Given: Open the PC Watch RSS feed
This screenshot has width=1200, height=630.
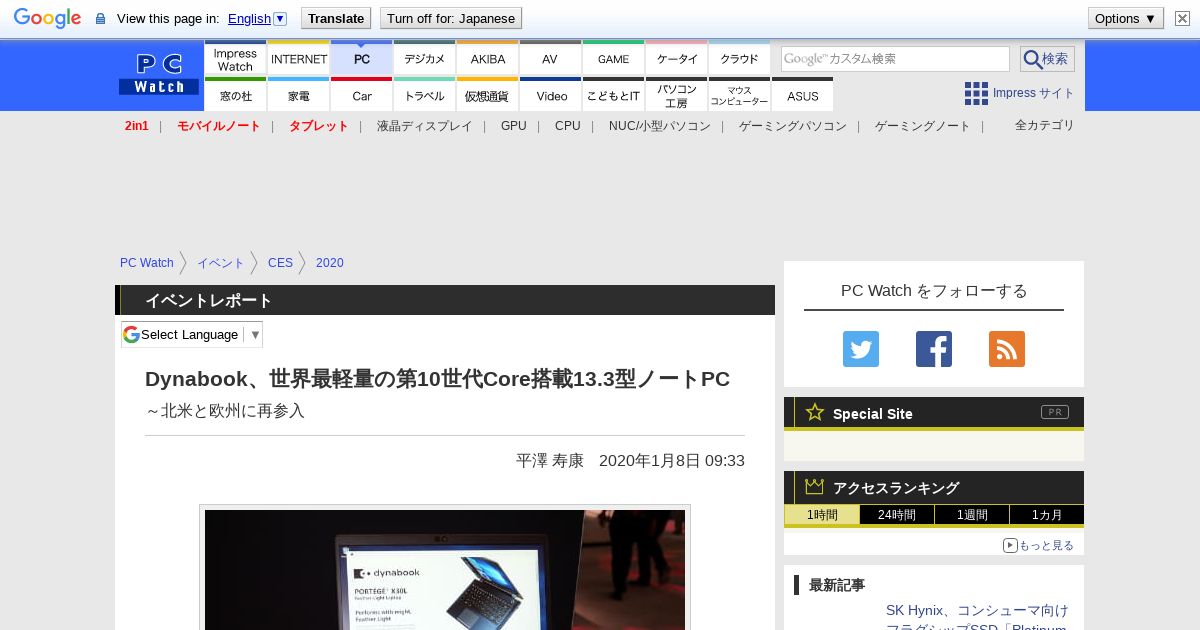Looking at the screenshot, I should (x=1007, y=349).
